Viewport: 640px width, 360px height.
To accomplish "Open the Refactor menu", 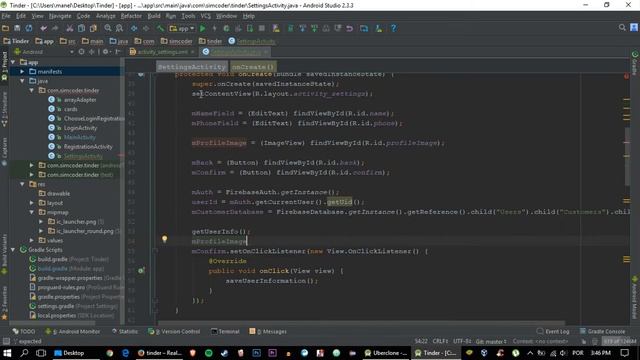I will click(131, 16).
